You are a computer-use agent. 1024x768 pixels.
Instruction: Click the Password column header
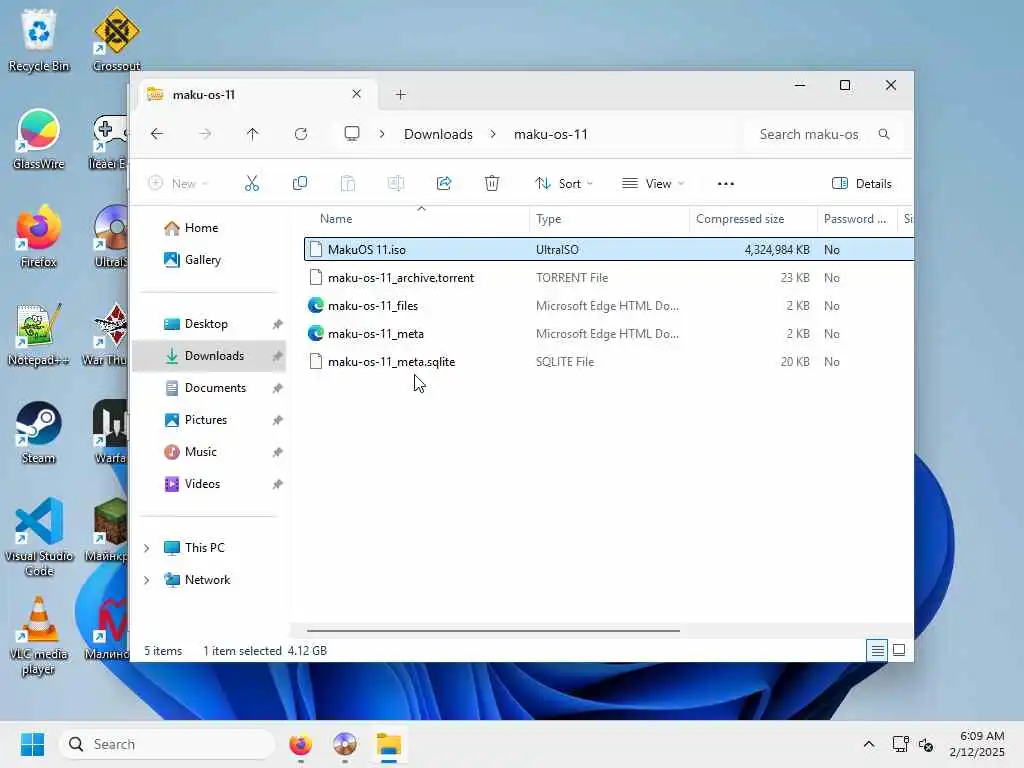[x=855, y=219]
